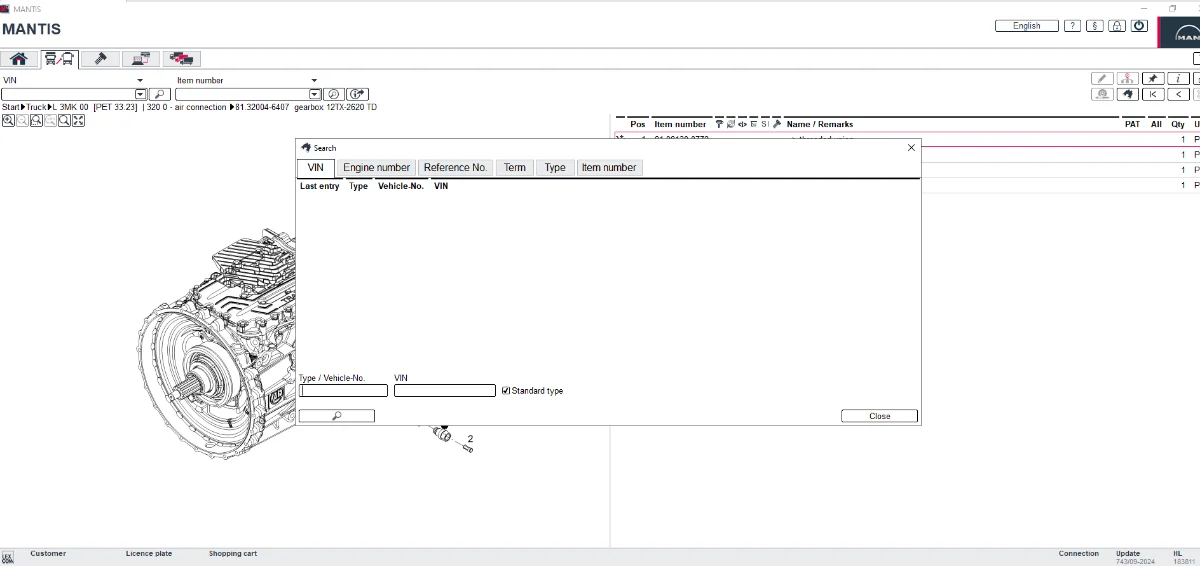Switch to the Engine number tab
1200x566 pixels.
(376, 168)
